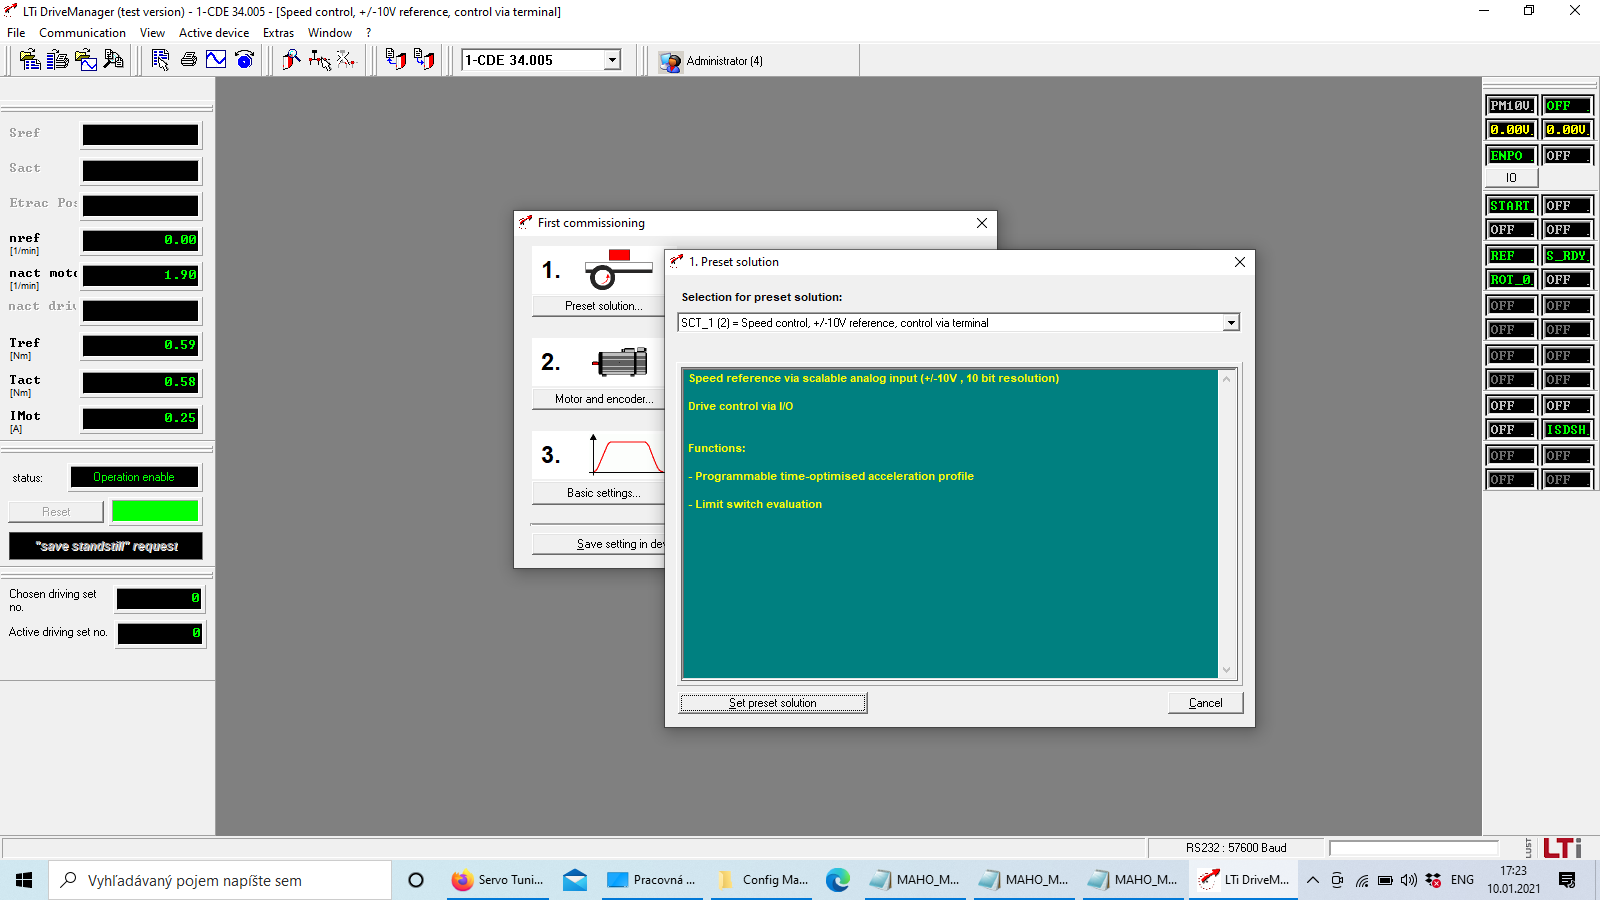Click the IO button in status panel

1511,178
